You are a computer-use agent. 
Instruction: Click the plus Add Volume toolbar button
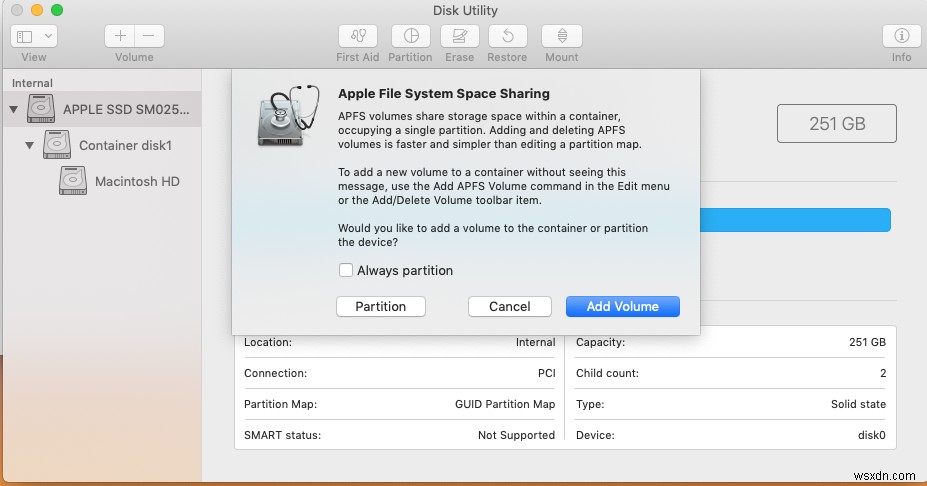pyautogui.click(x=119, y=36)
